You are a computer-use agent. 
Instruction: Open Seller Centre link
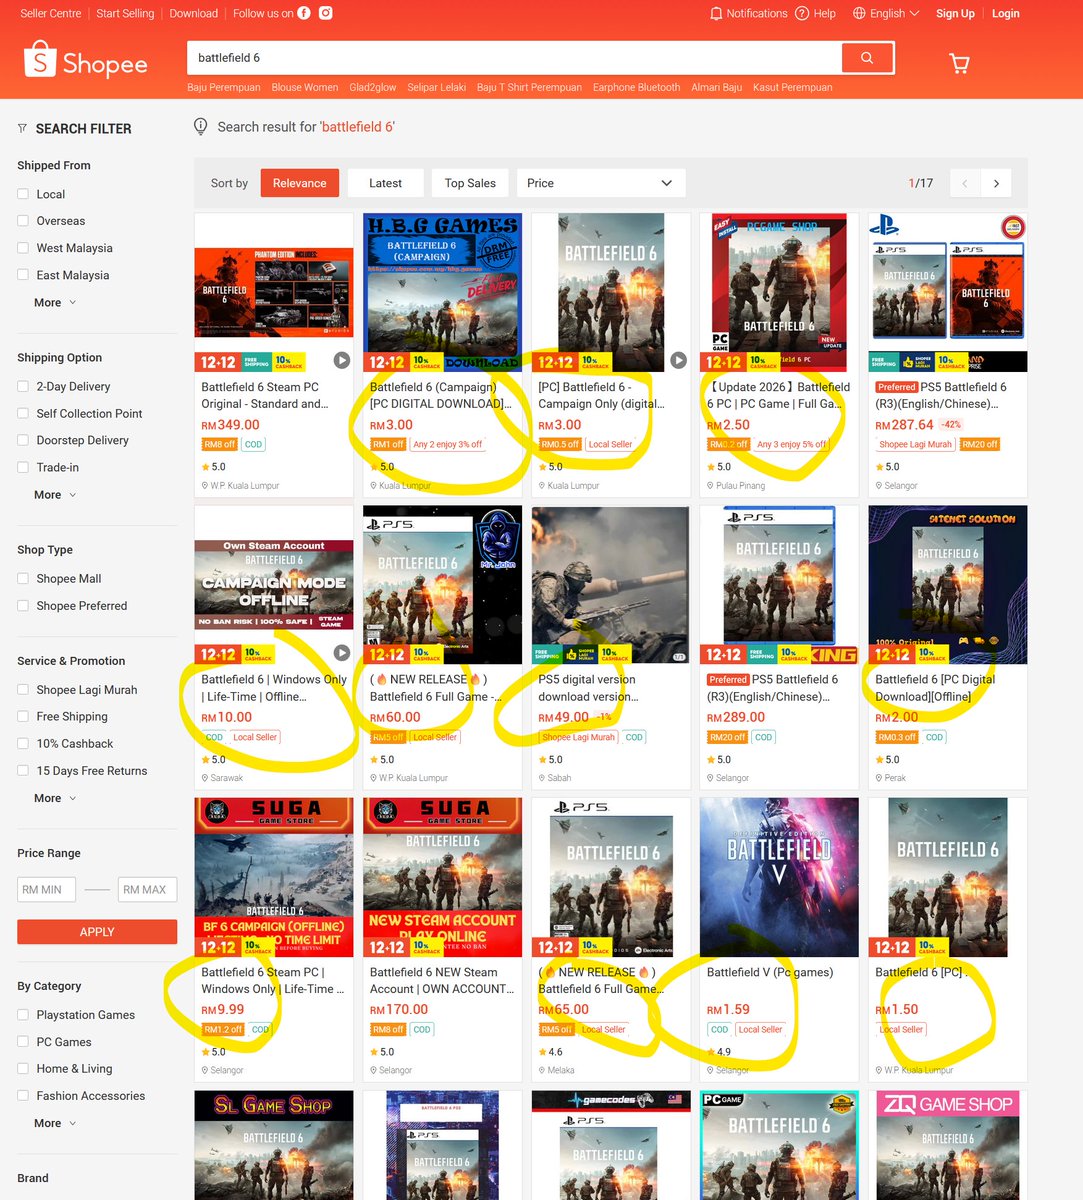click(x=51, y=13)
